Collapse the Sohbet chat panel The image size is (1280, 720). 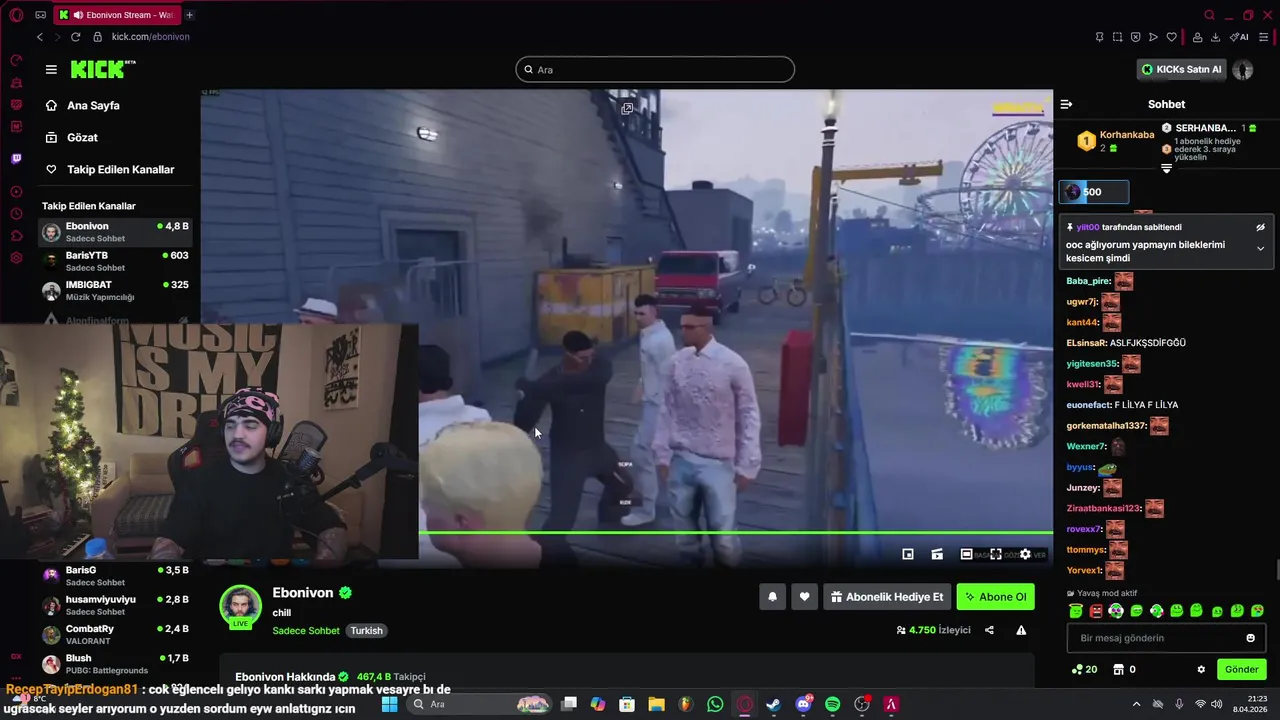1066,104
